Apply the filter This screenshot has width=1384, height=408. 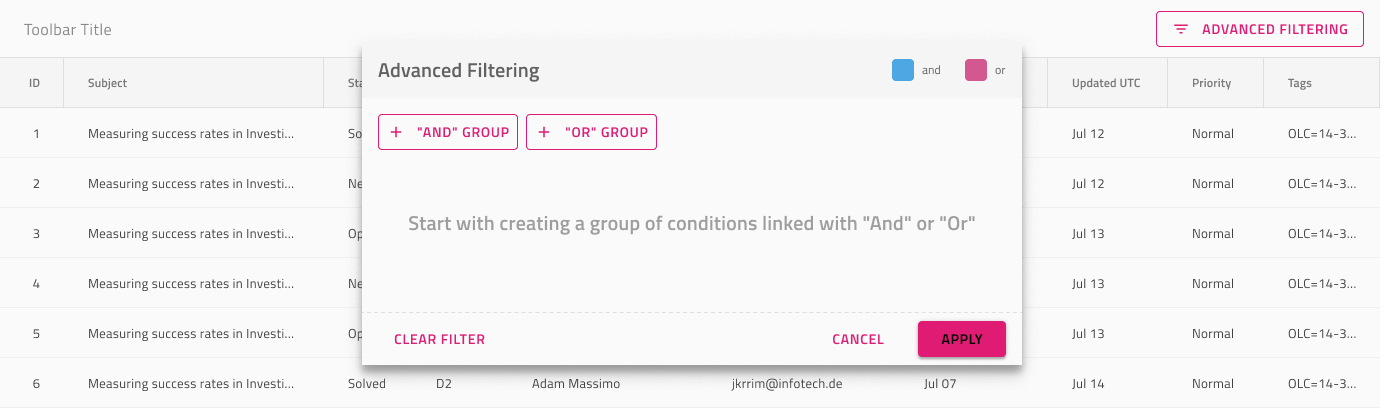[962, 339]
